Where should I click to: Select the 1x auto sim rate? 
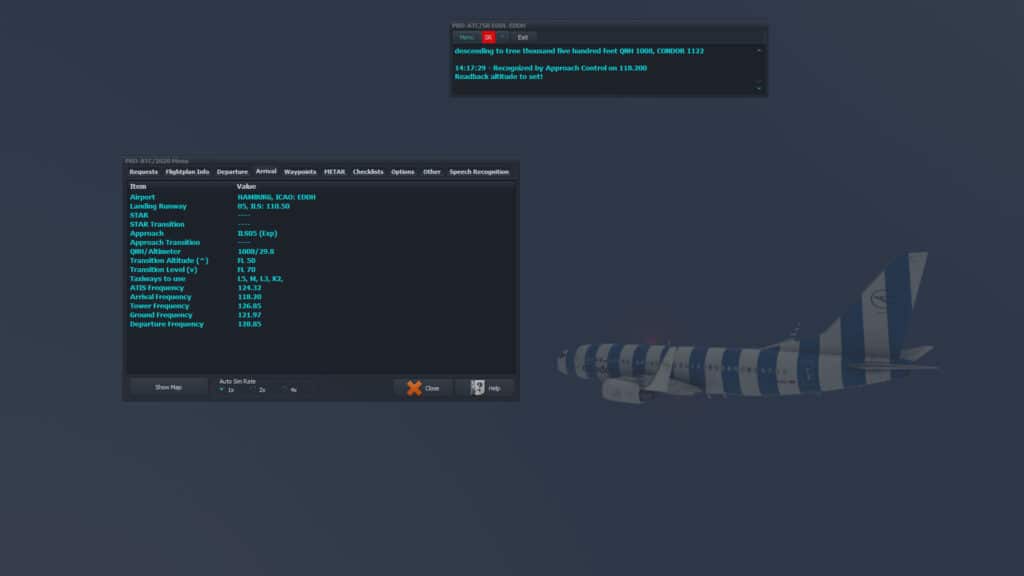pos(222,389)
